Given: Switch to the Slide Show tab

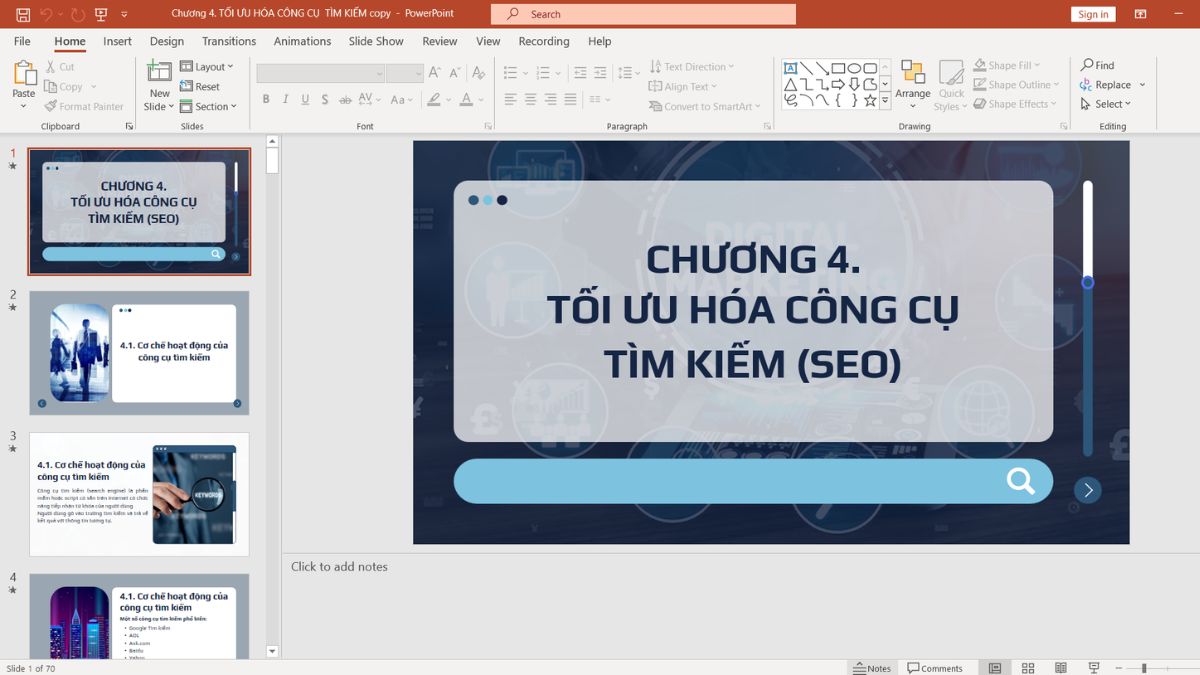Looking at the screenshot, I should [x=376, y=41].
